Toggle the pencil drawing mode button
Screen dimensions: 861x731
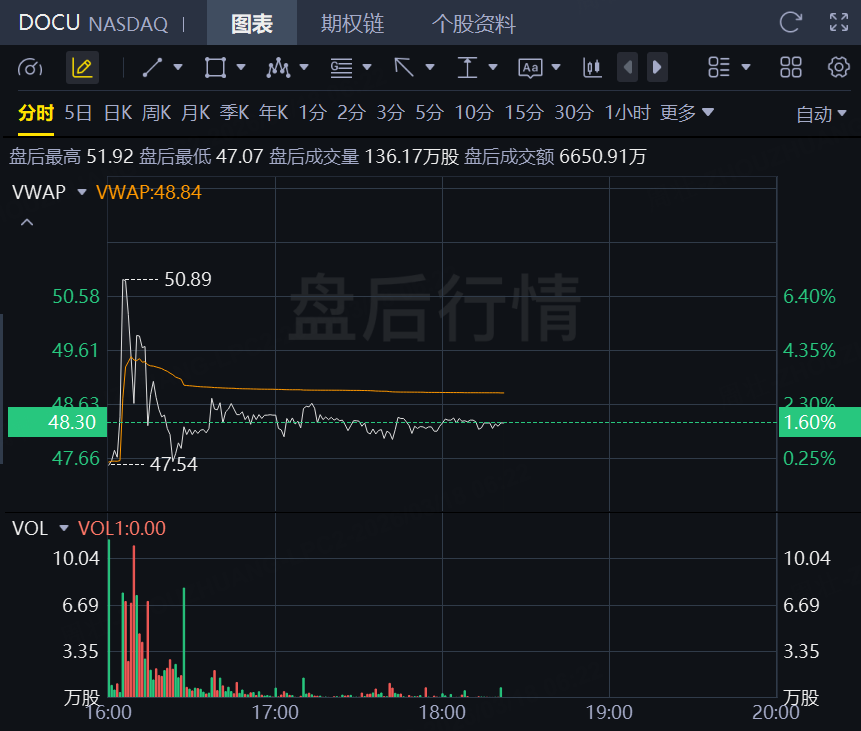(82, 68)
